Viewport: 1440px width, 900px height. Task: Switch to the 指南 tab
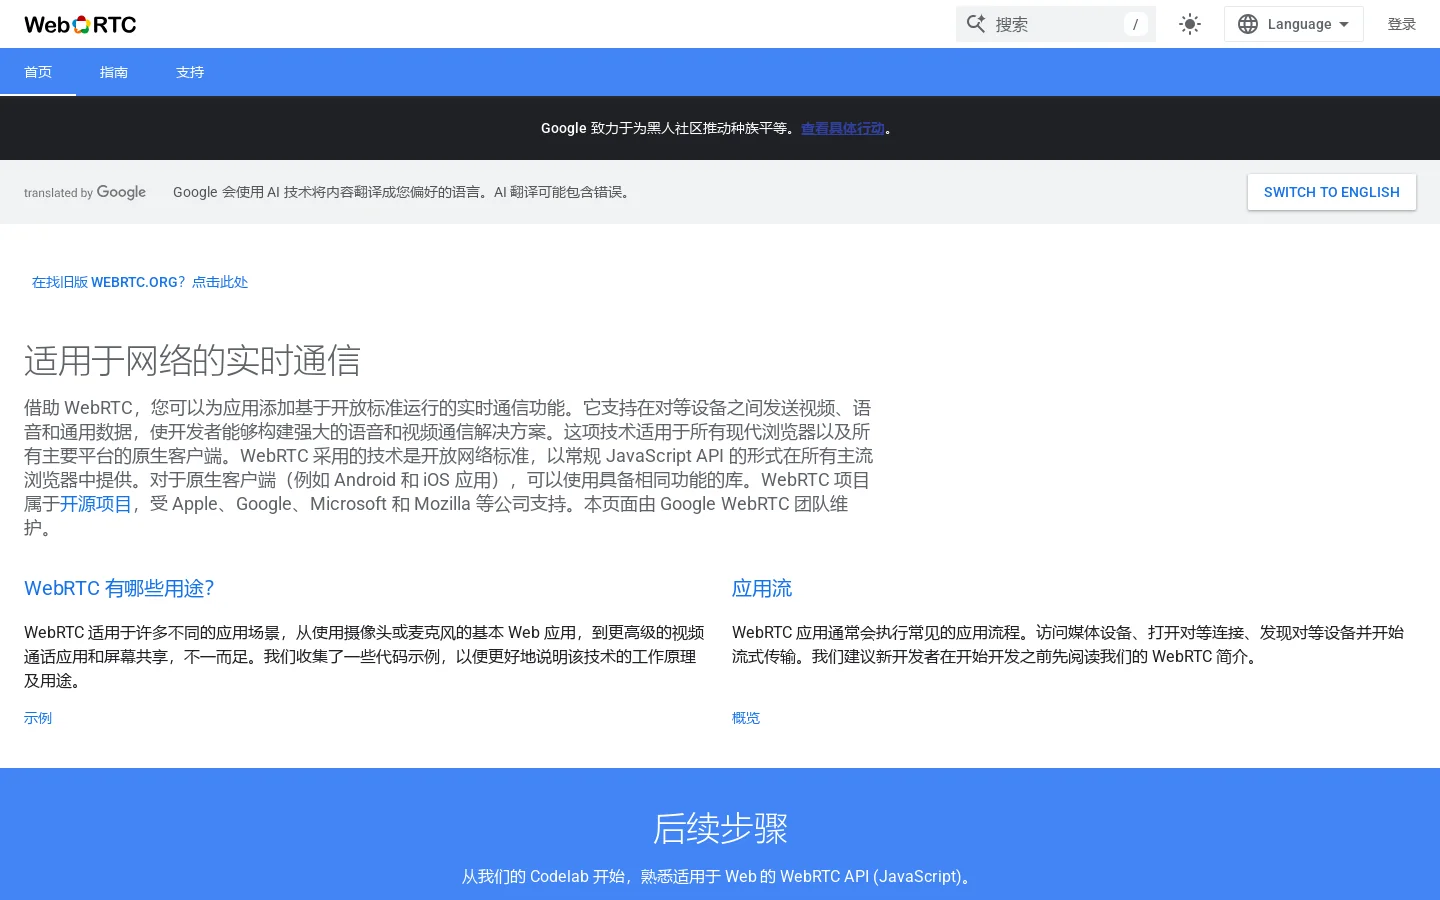pyautogui.click(x=114, y=72)
